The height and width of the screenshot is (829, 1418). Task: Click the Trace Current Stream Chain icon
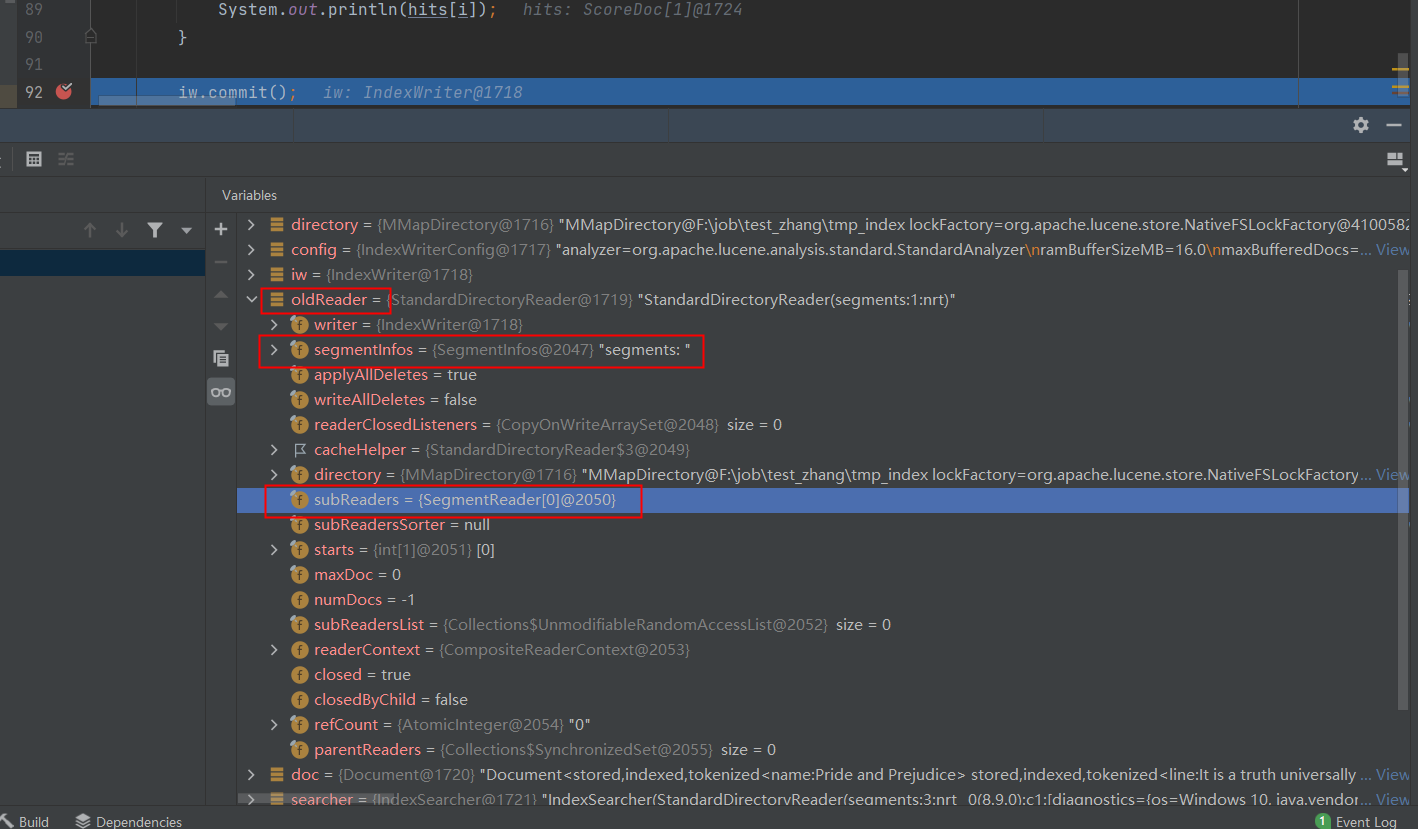(x=66, y=159)
